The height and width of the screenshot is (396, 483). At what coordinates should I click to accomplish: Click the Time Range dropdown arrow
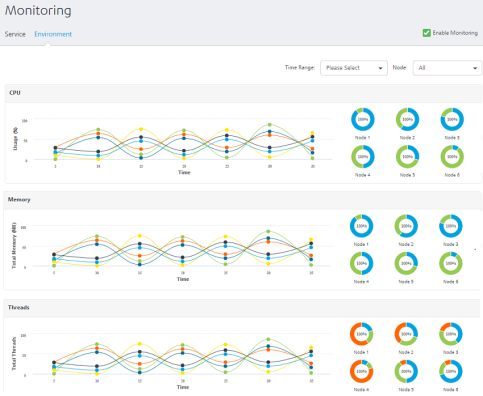click(x=380, y=68)
